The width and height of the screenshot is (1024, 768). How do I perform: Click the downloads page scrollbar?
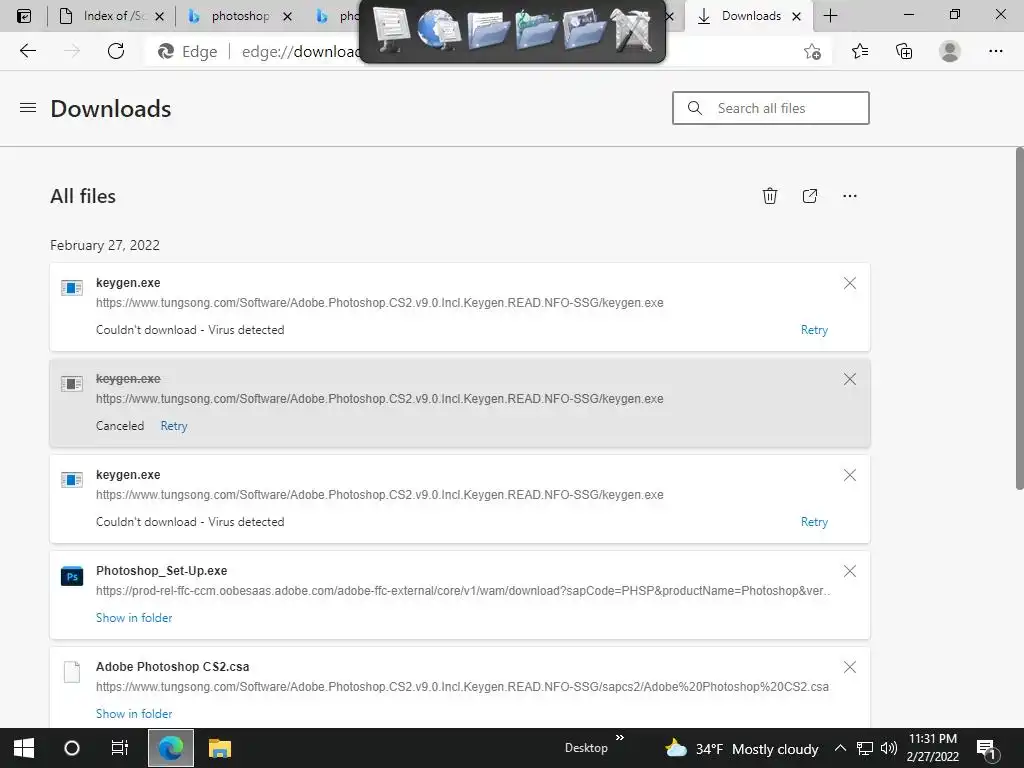[x=1019, y=318]
